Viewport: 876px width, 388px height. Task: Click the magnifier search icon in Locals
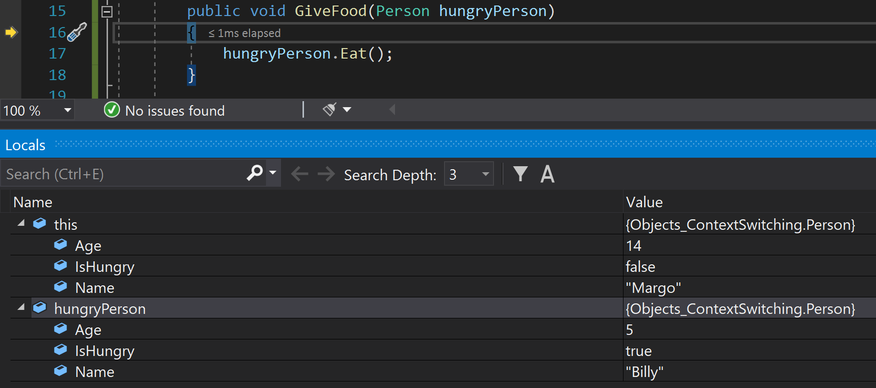tap(254, 174)
